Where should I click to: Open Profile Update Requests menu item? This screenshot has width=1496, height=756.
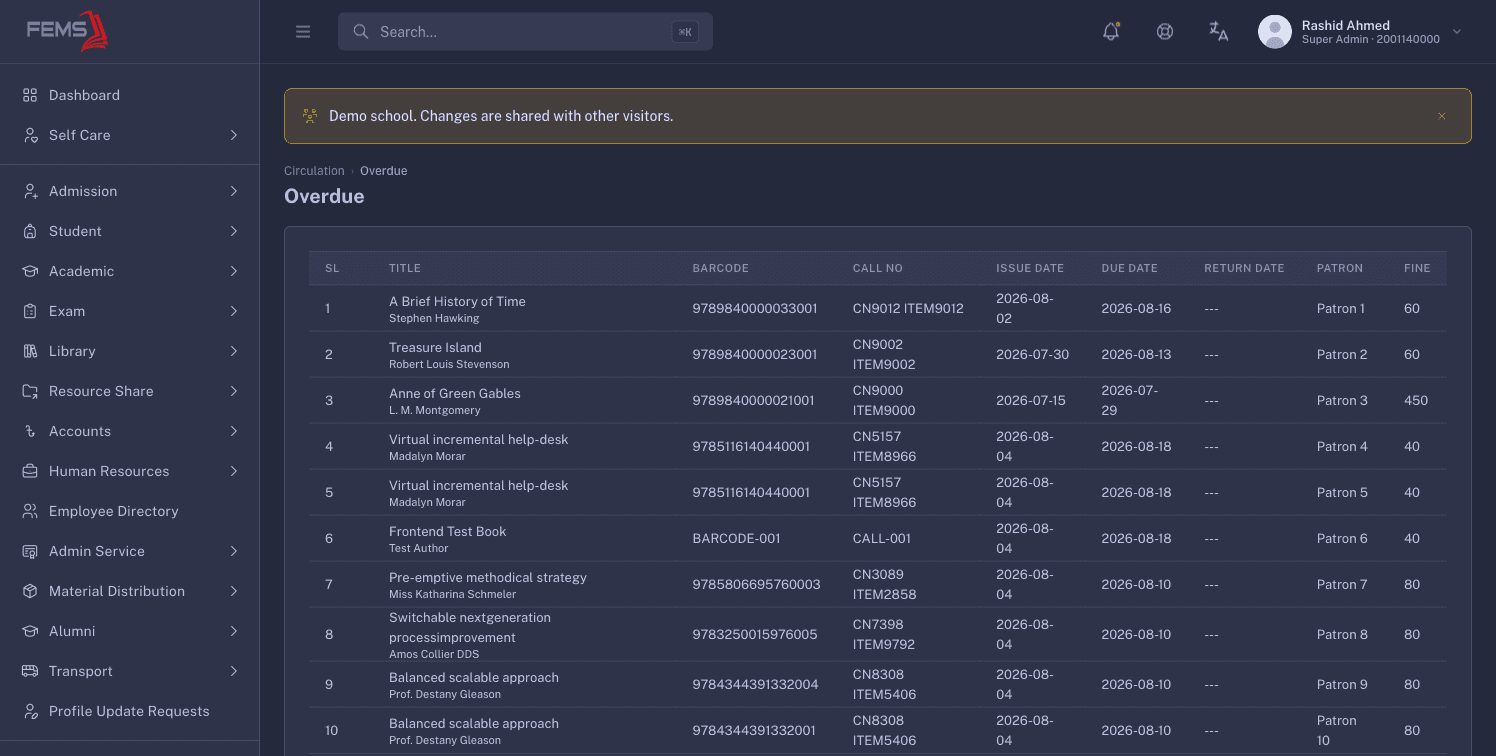tap(129, 711)
